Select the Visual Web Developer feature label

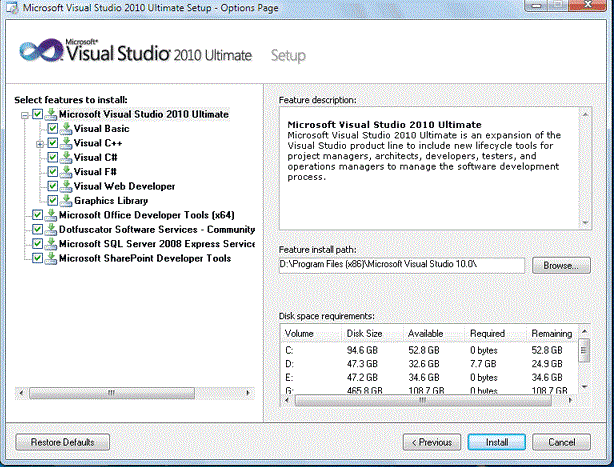point(125,186)
